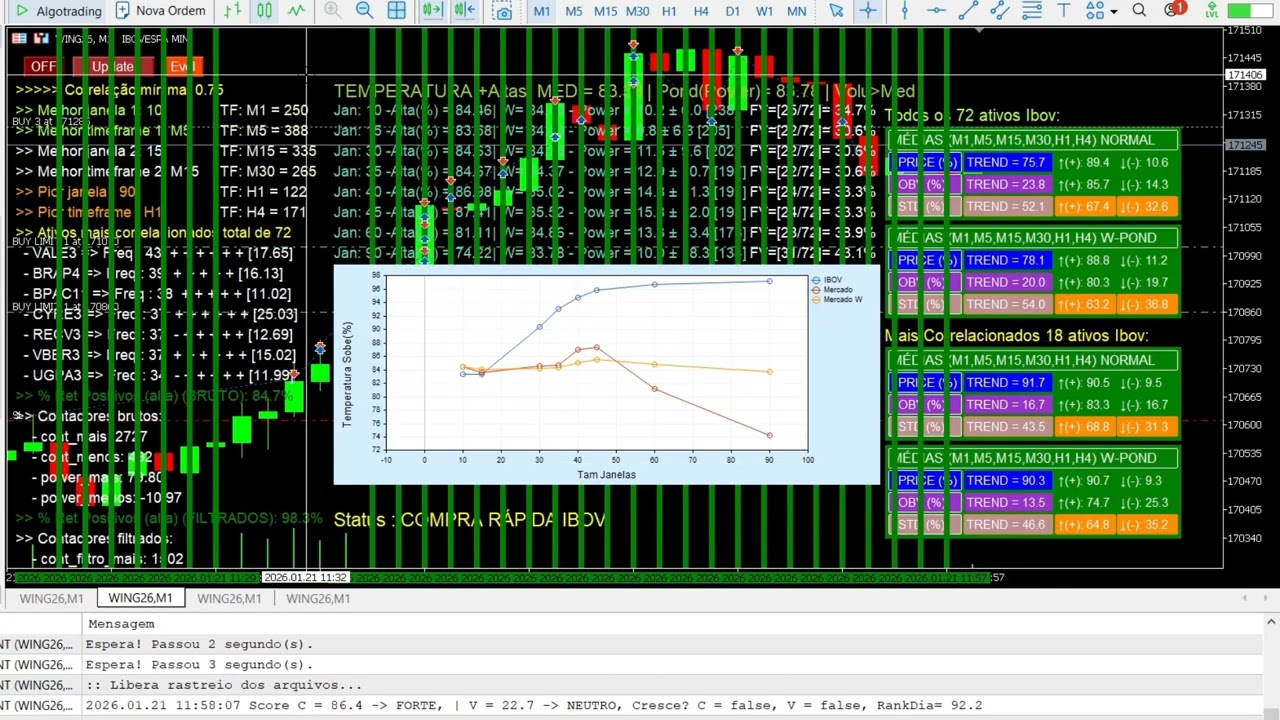Draw a vertical line on the chart
This screenshot has width=1280, height=720.
click(x=904, y=11)
